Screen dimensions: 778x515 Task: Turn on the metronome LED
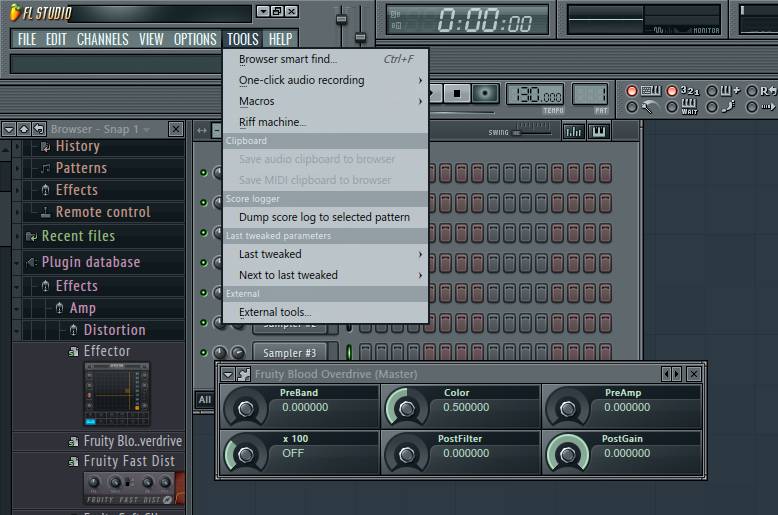pyautogui.click(x=632, y=107)
